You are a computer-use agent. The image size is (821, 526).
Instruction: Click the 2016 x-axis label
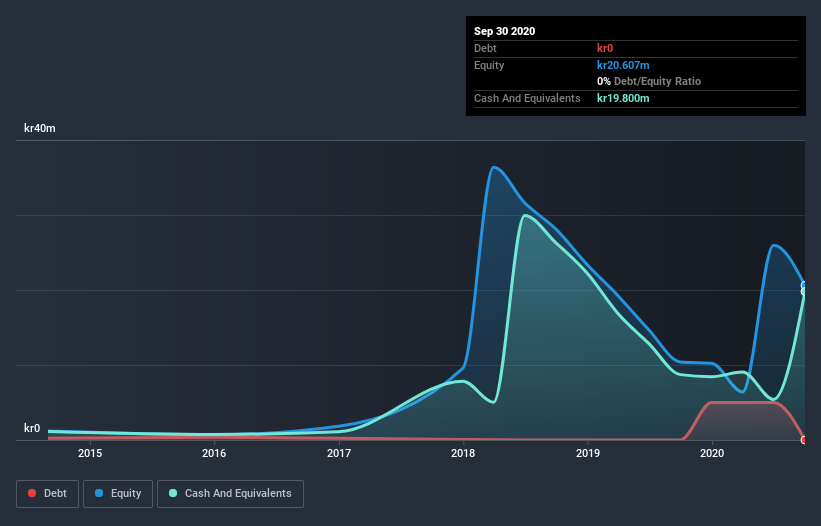(214, 453)
